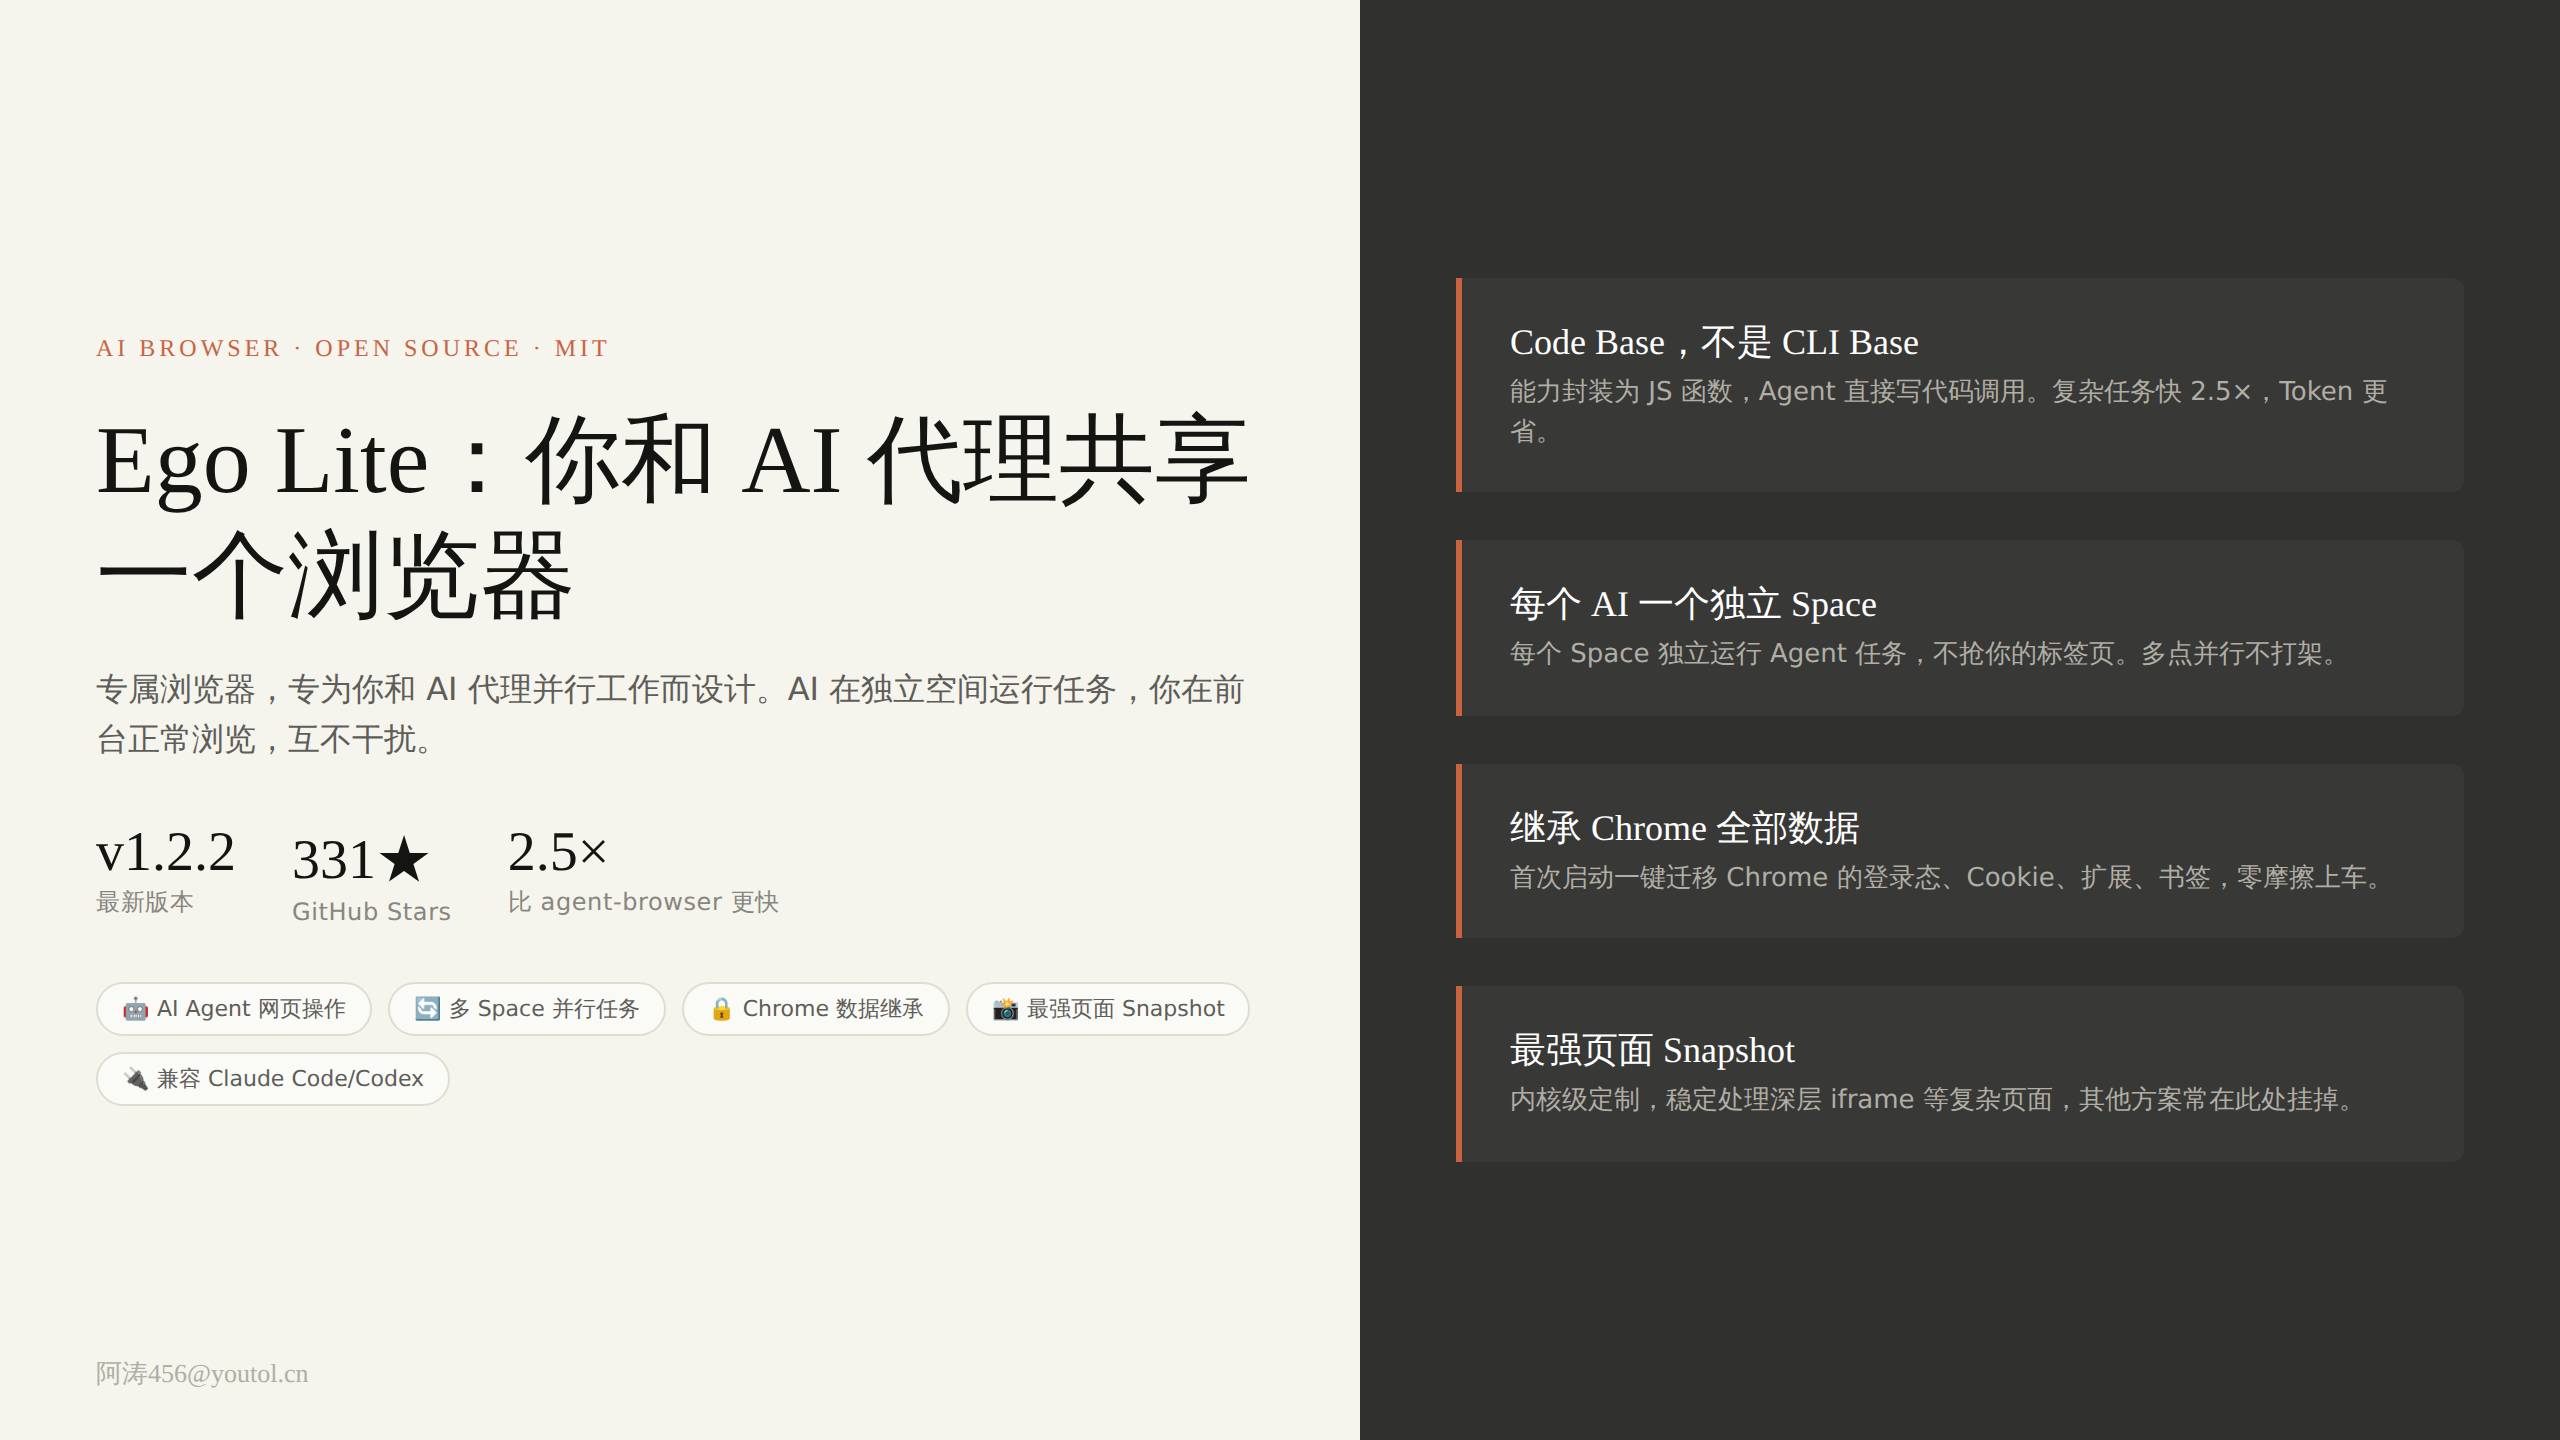Click the description '首次启动一键迁移 Chrome'
The height and width of the screenshot is (1440, 2560).
click(x=1948, y=878)
